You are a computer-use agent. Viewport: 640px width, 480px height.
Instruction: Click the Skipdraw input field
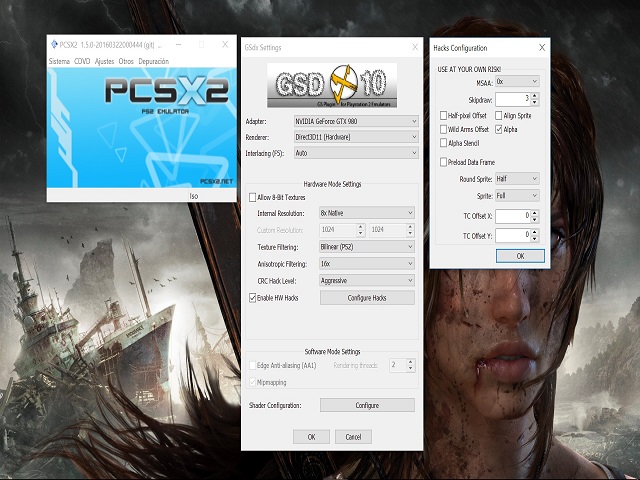pos(513,99)
